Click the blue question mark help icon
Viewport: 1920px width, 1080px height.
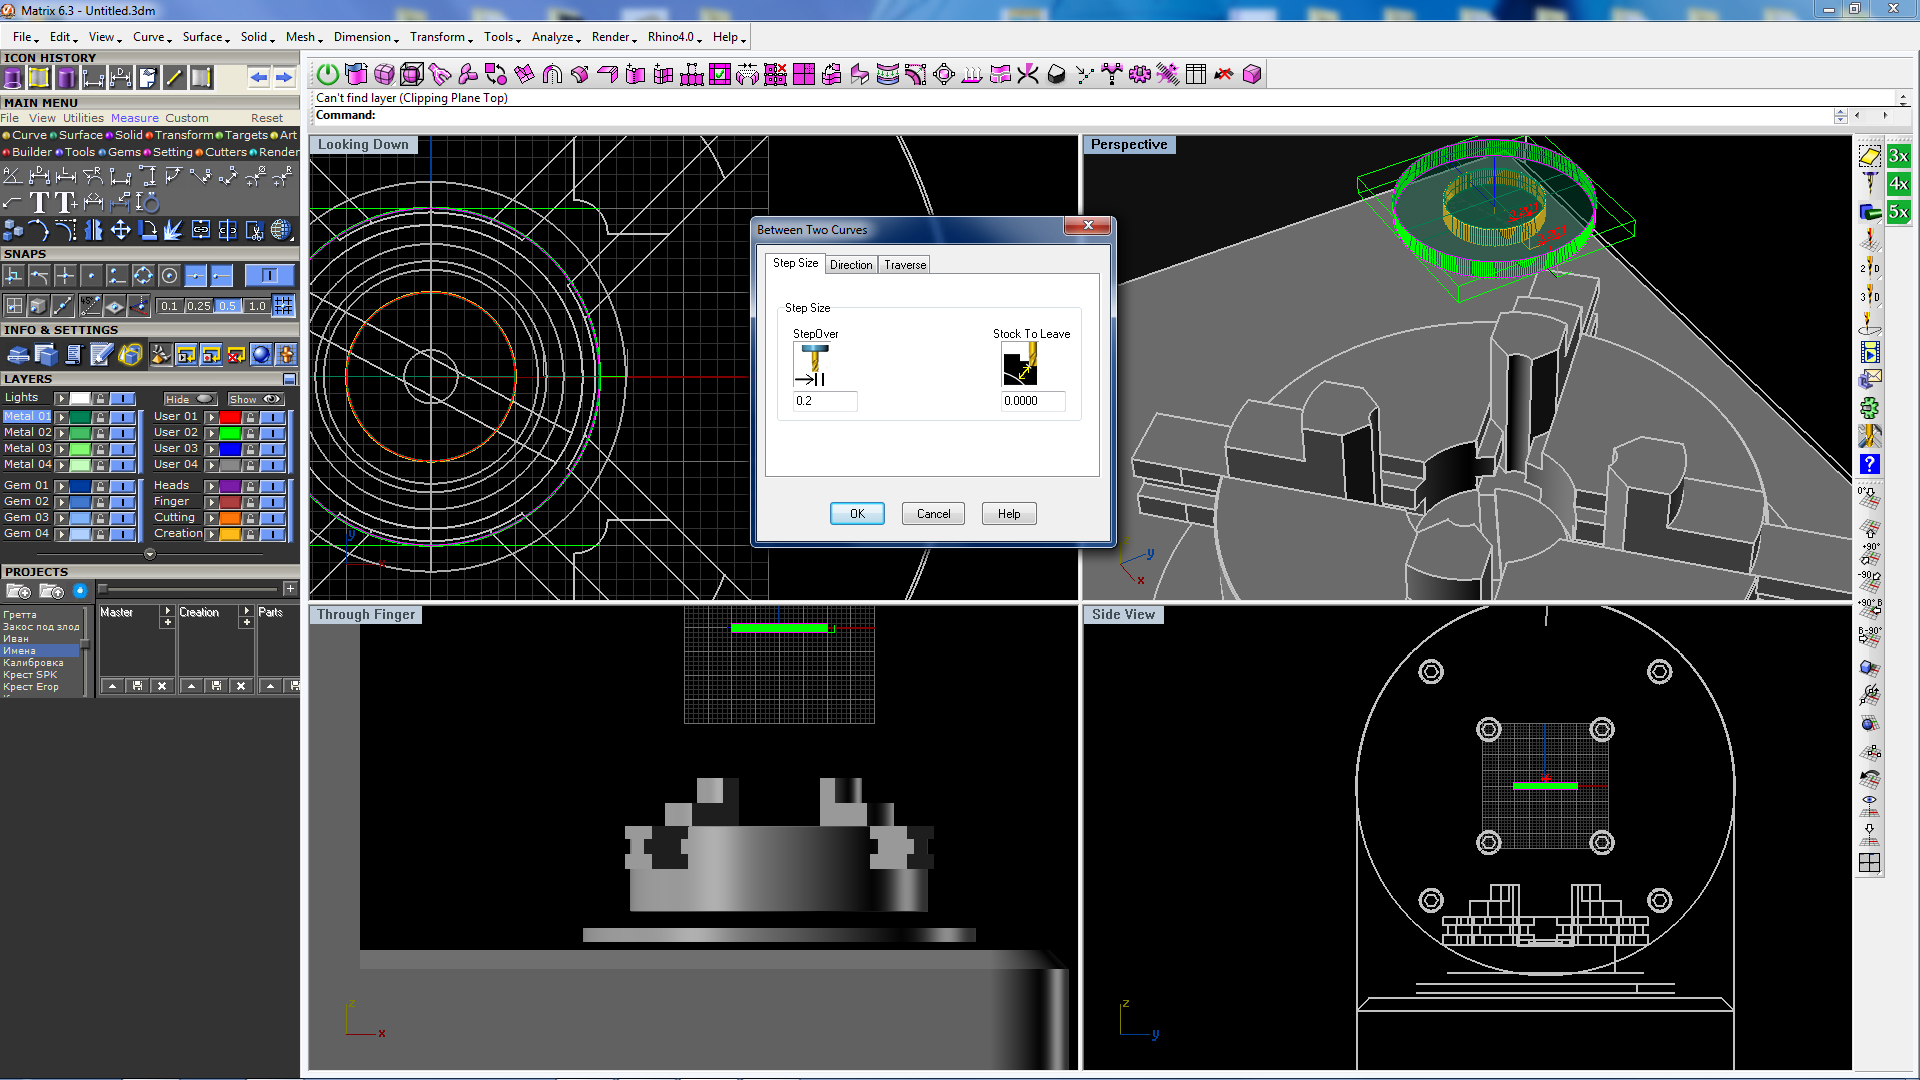pos(1869,465)
